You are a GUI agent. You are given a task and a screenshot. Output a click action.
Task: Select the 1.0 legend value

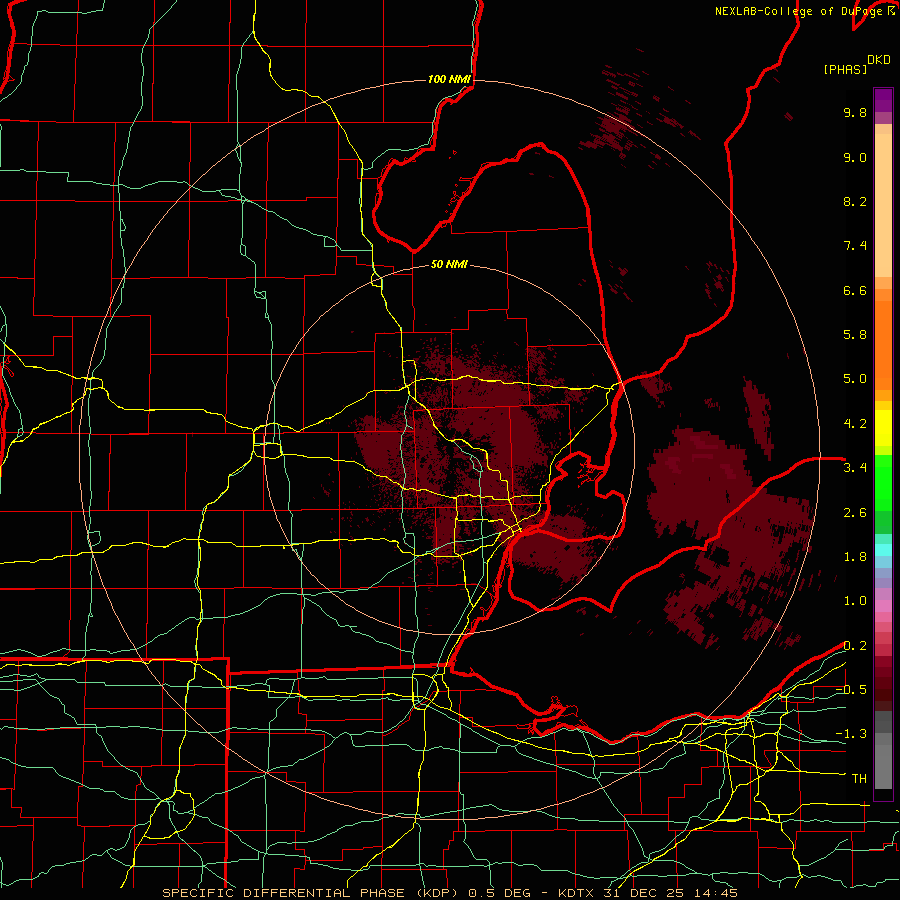(x=855, y=601)
